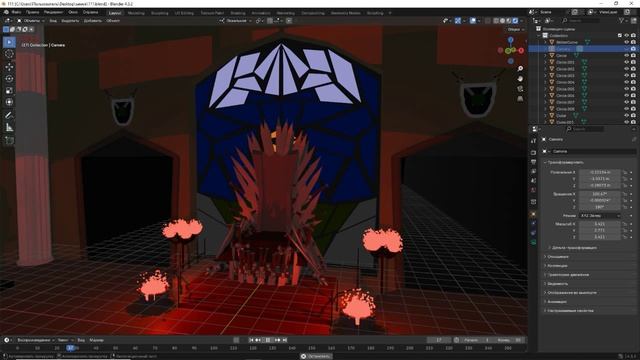Open the Tool properties tab
The width and height of the screenshot is (640, 360).
533,140
